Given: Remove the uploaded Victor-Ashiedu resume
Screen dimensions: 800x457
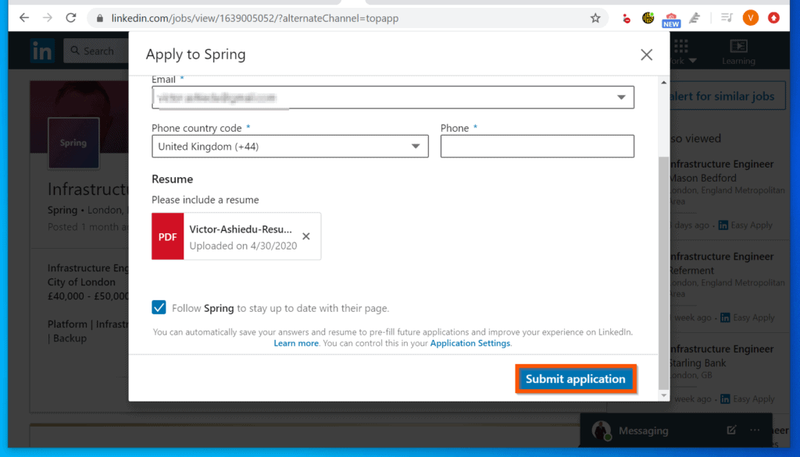Looking at the screenshot, I should (x=306, y=236).
